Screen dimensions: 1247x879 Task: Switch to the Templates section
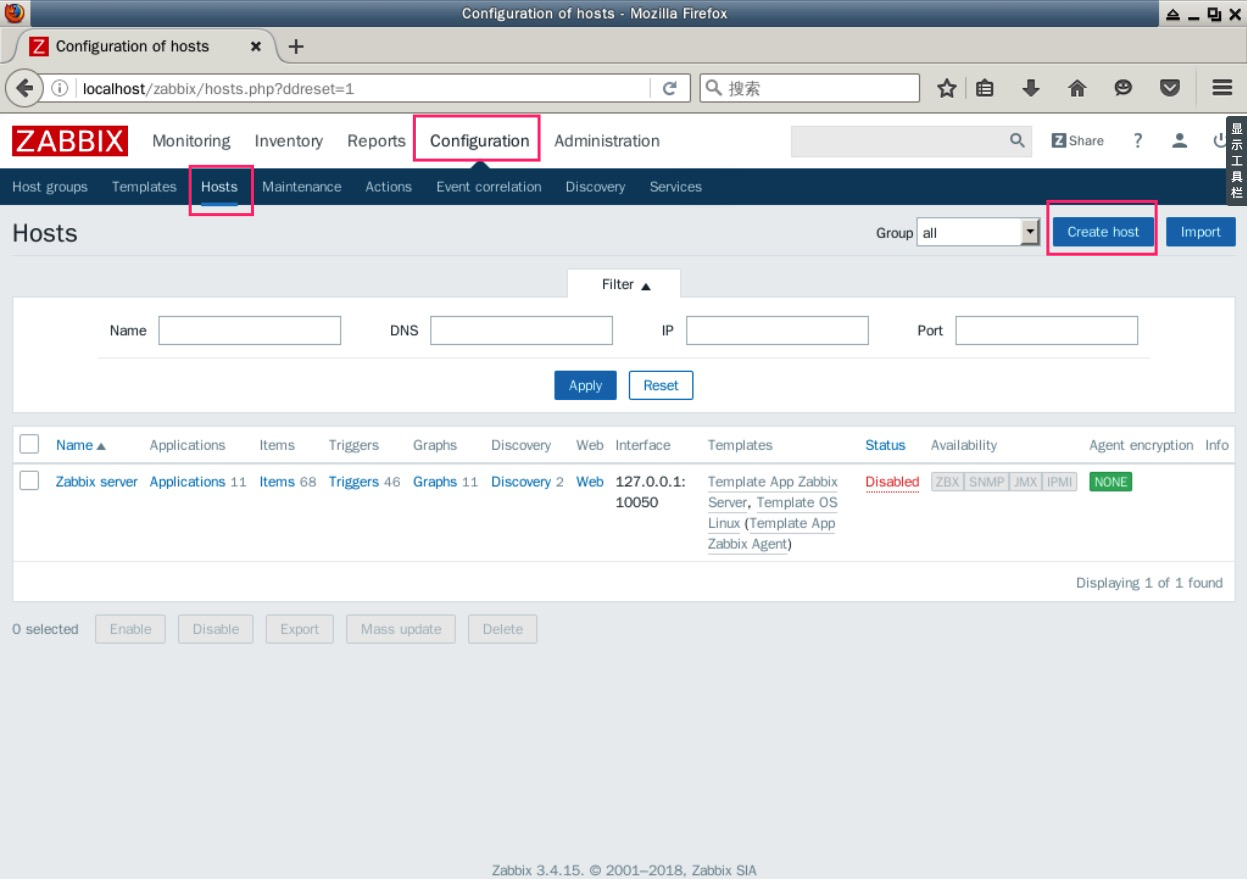(x=144, y=187)
